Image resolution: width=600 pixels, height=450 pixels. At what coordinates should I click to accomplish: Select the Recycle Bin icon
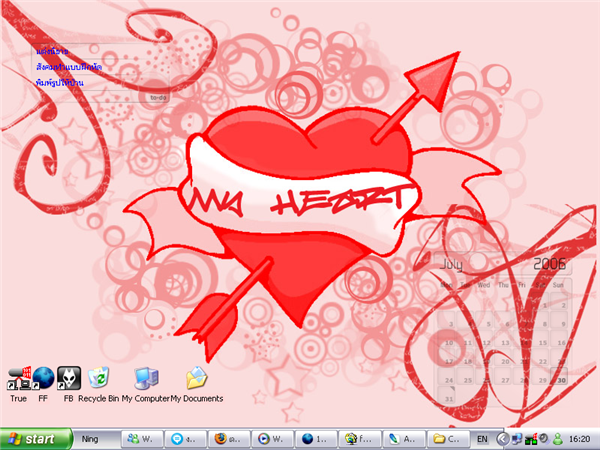99,378
